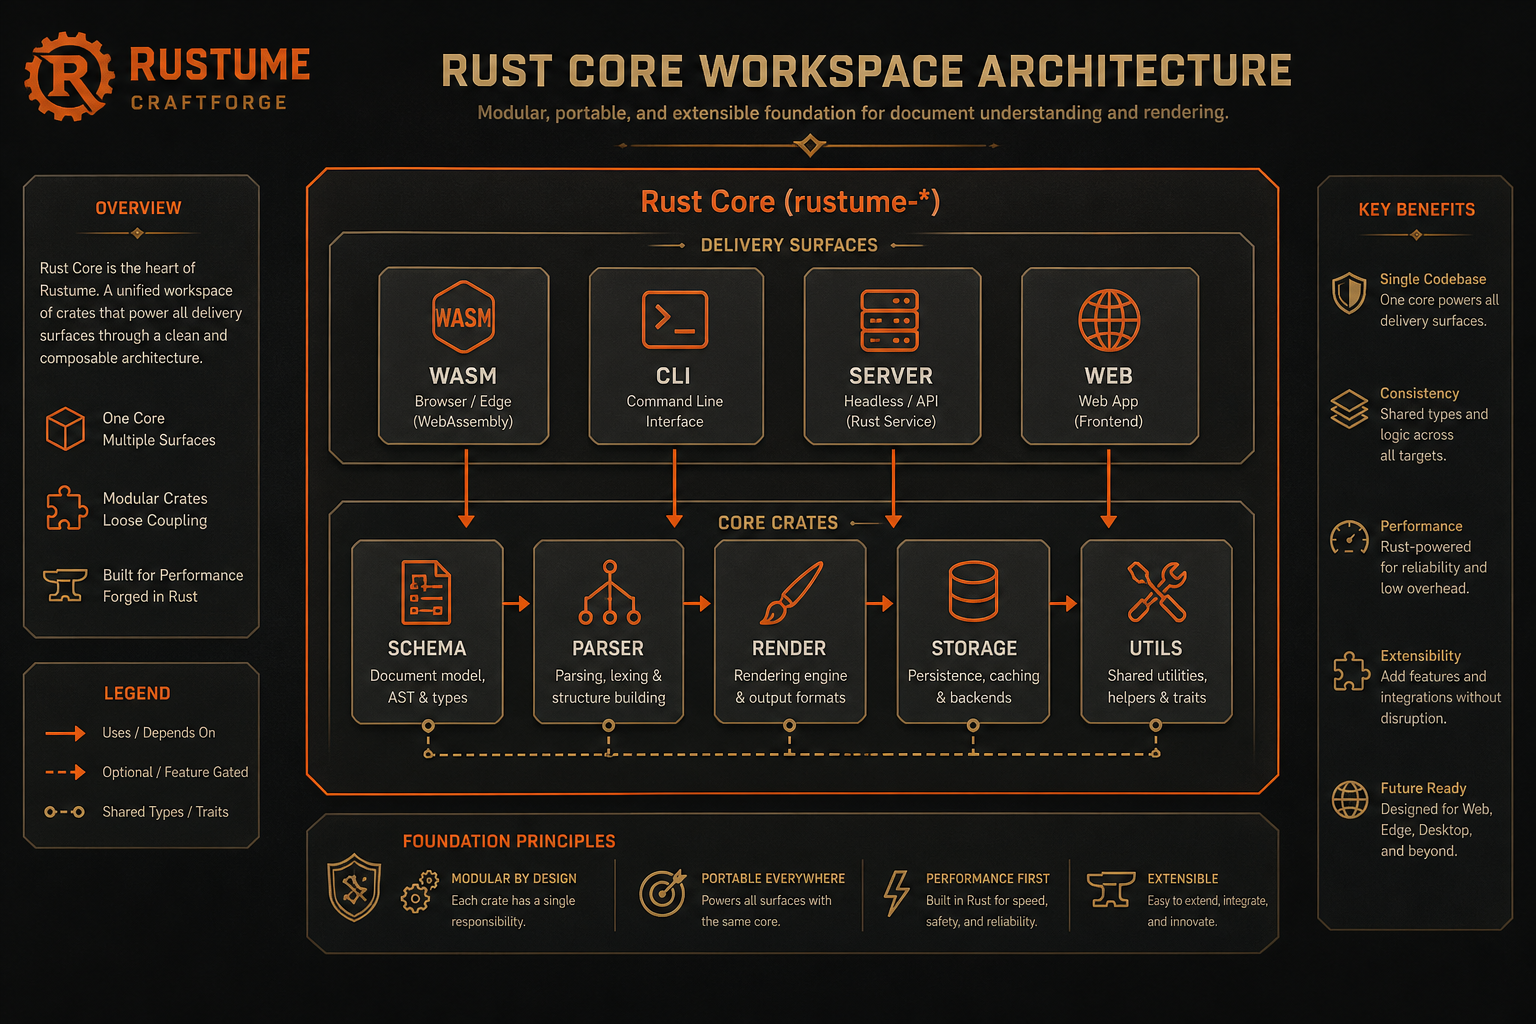Click the WEB globe icon

coord(1109,320)
